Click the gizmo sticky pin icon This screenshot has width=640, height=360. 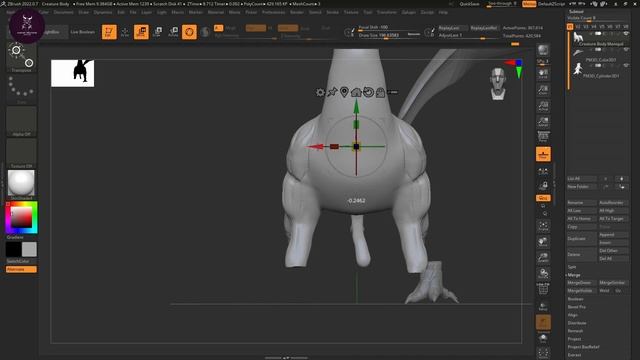332,92
